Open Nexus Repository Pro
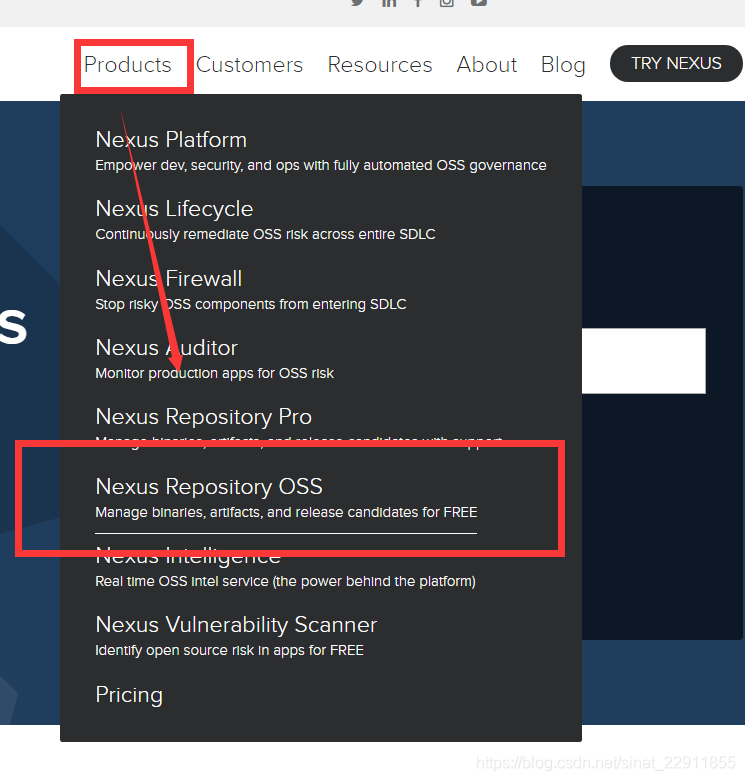This screenshot has width=745, height=781. tap(204, 417)
